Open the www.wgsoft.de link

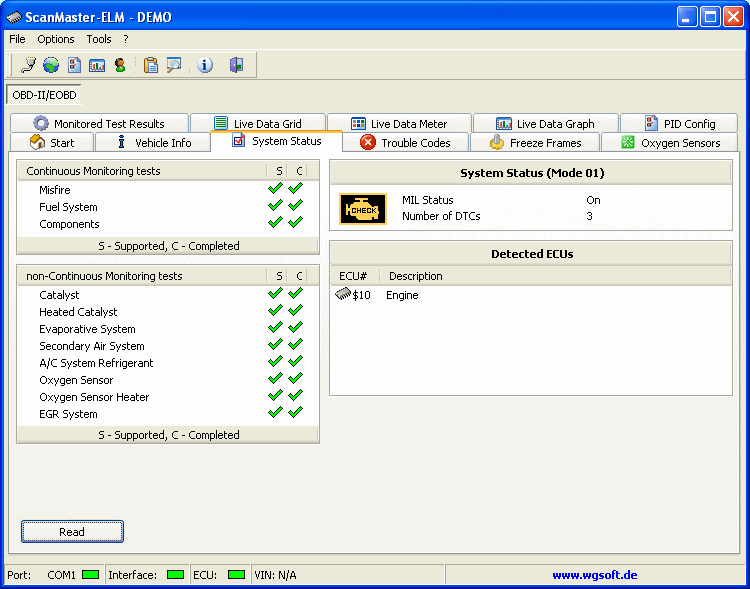[x=595, y=575]
